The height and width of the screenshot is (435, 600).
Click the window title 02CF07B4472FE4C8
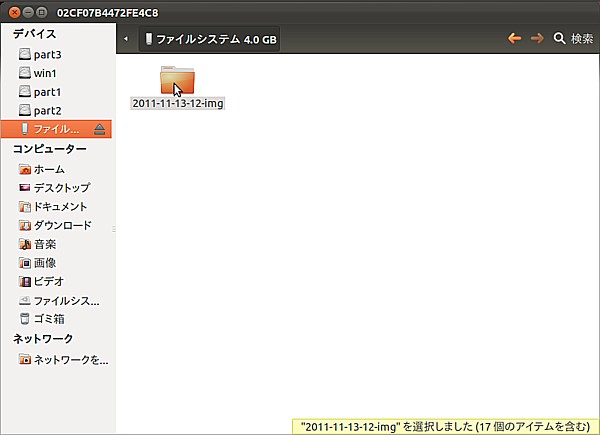pos(107,13)
